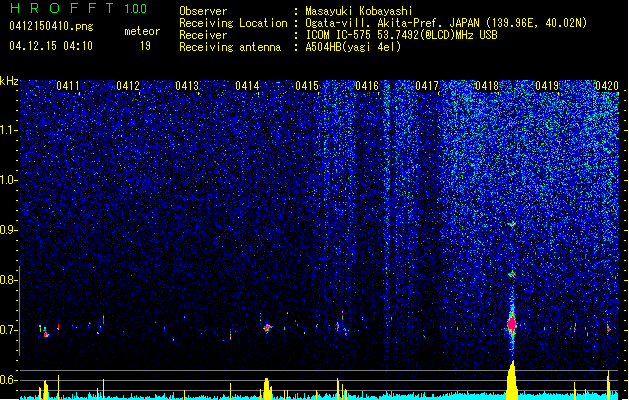This screenshot has height=400, width=629.
Task: Click observer name Masayuki Kobayashi
Action: [x=359, y=11]
